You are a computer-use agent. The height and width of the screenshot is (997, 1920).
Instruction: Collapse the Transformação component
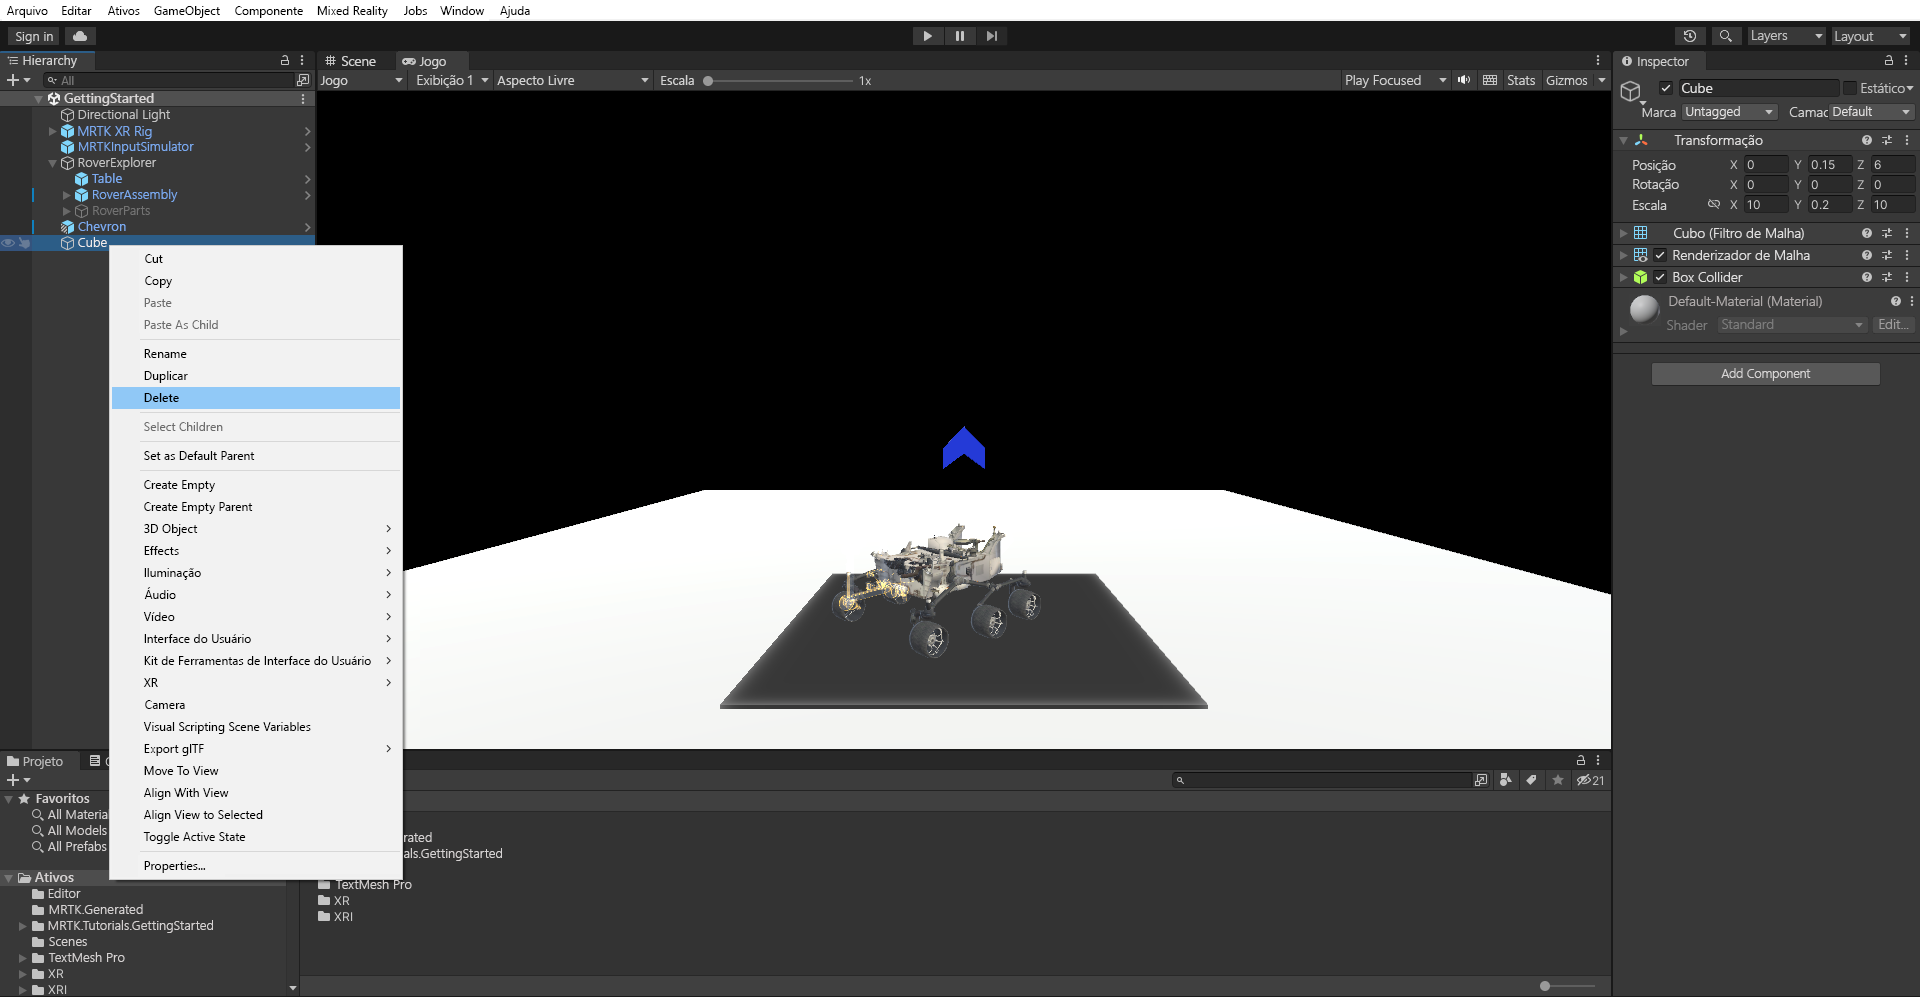(1623, 140)
